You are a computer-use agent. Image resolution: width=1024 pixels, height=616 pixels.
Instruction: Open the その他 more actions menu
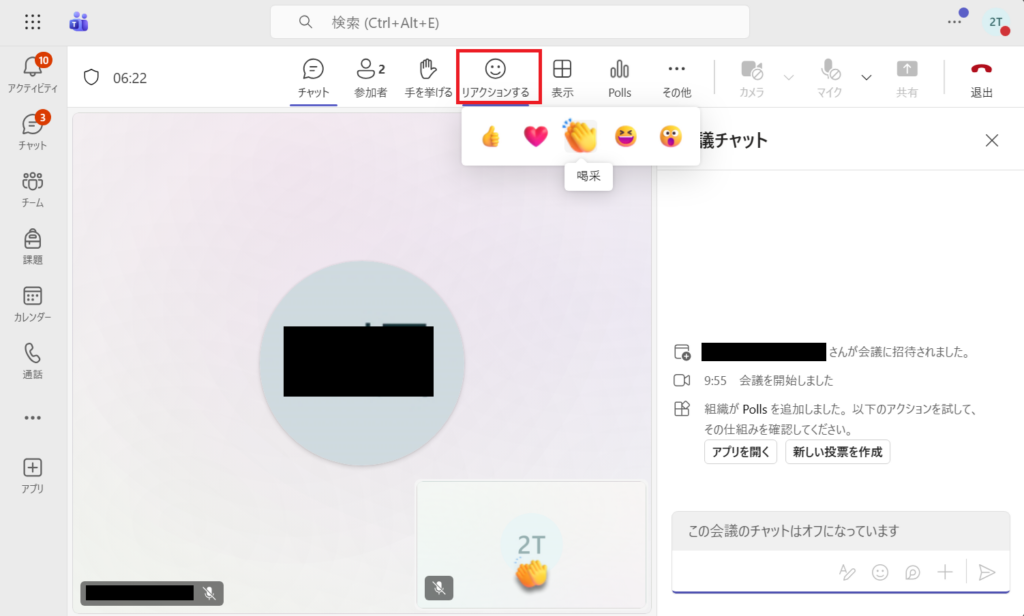tap(676, 78)
